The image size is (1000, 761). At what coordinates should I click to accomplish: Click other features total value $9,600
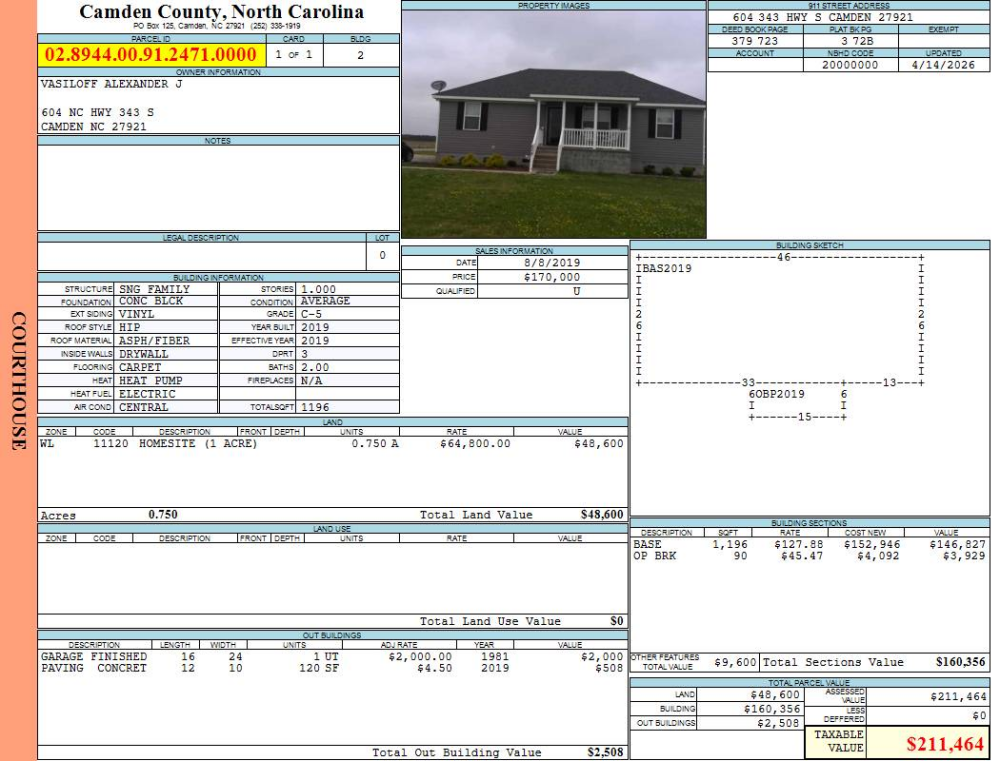735,663
